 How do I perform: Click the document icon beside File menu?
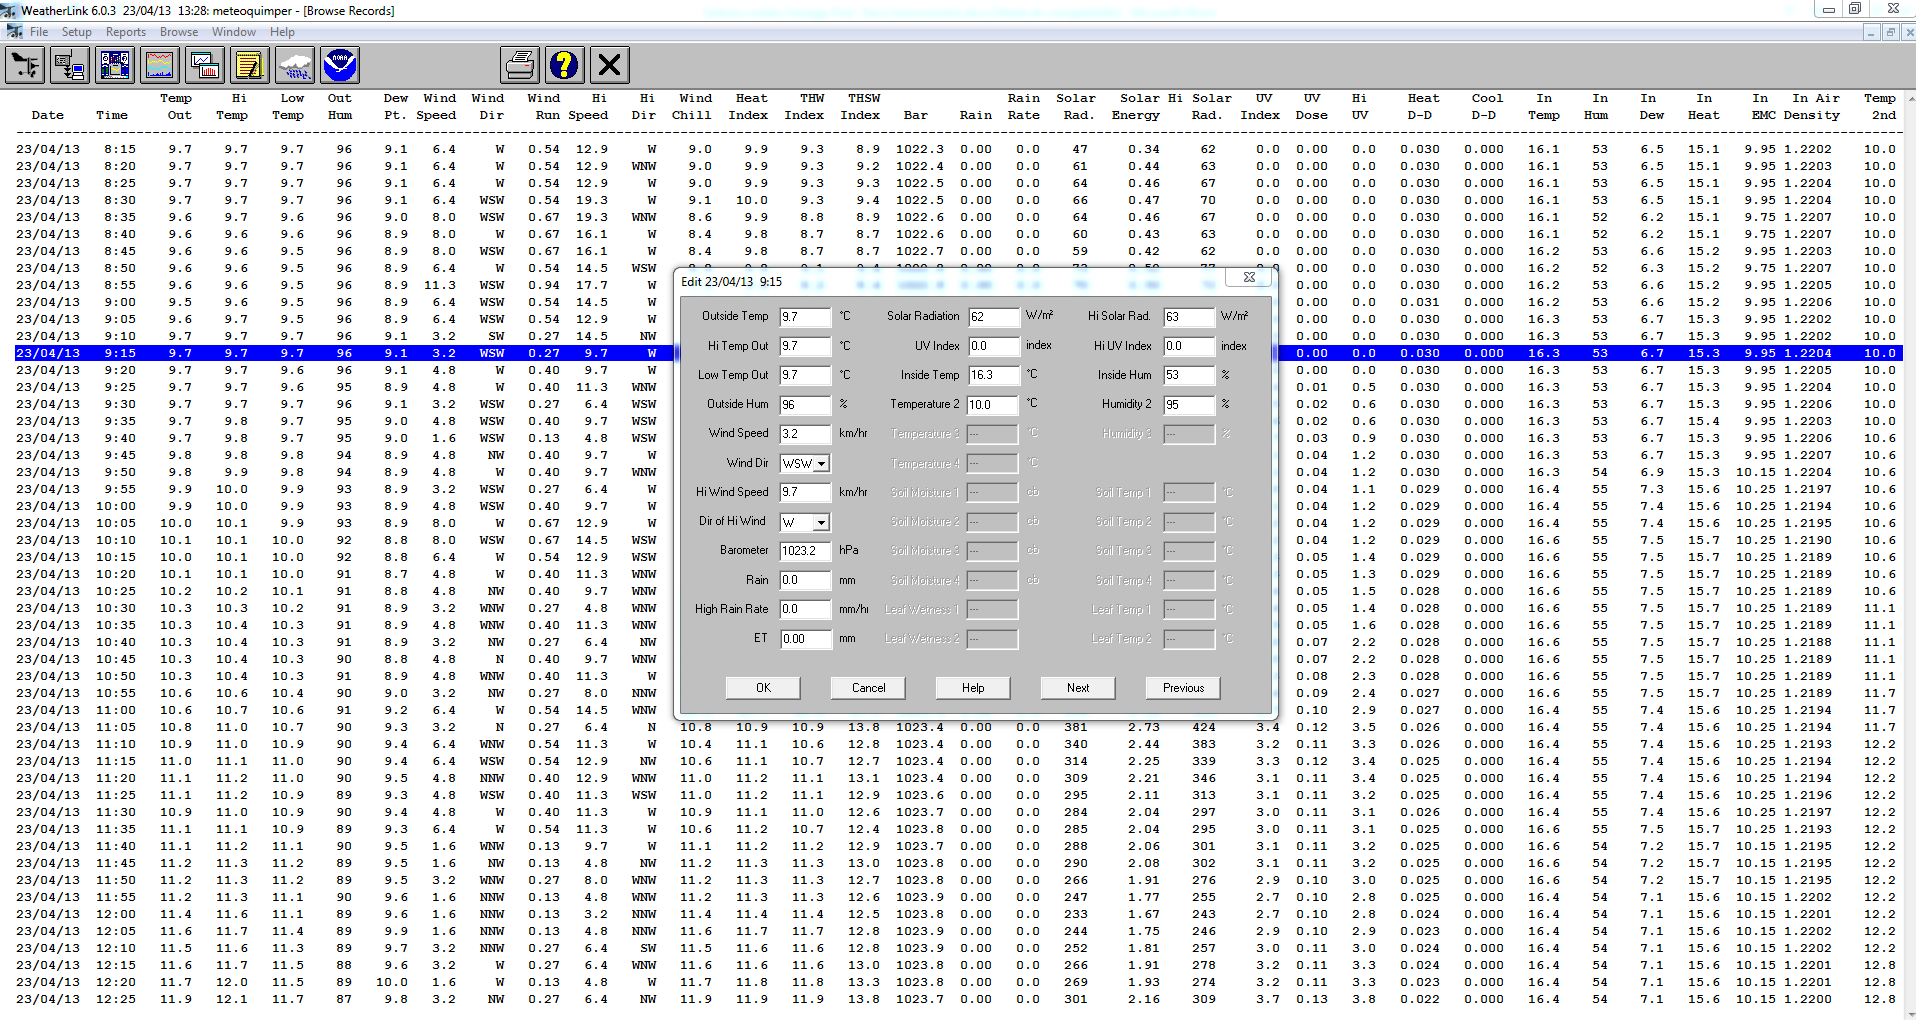pyautogui.click(x=14, y=32)
